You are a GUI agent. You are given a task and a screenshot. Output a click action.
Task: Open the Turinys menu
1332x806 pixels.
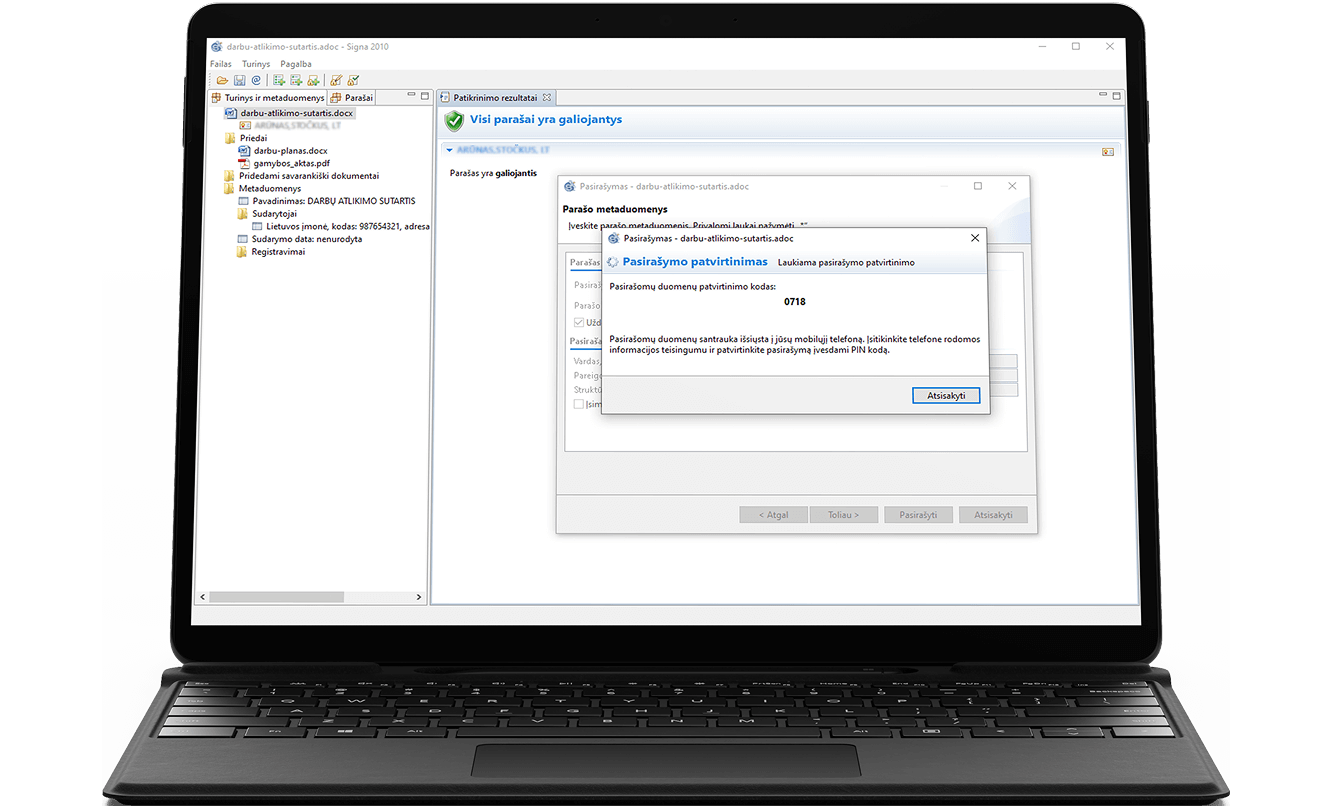coord(256,64)
